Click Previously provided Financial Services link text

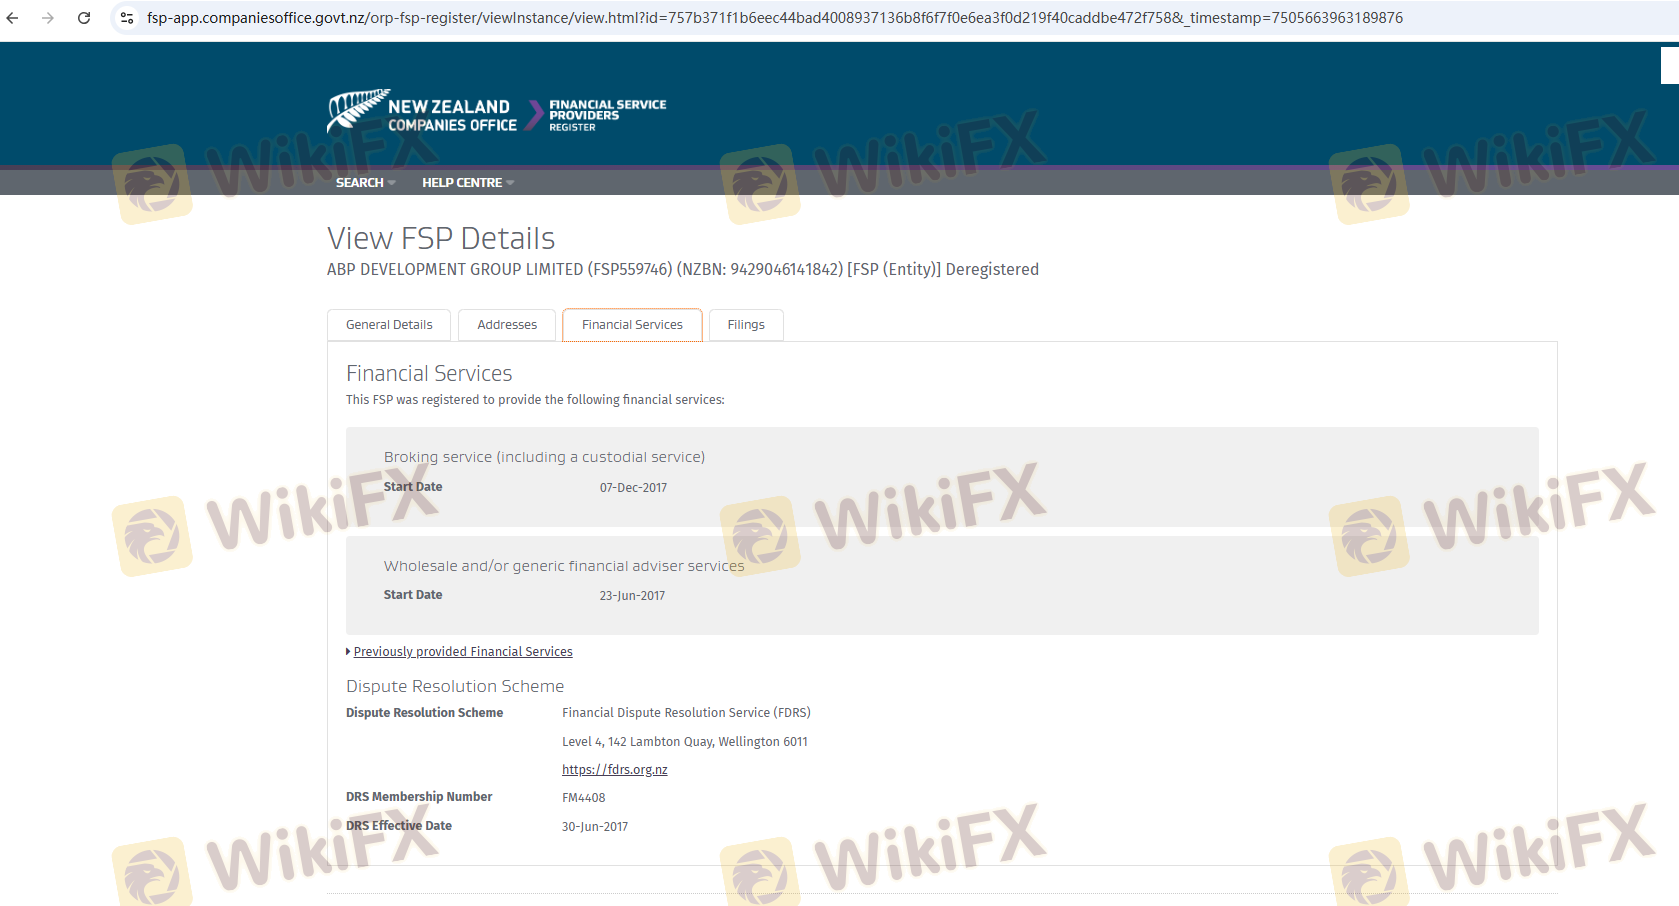[x=463, y=652]
